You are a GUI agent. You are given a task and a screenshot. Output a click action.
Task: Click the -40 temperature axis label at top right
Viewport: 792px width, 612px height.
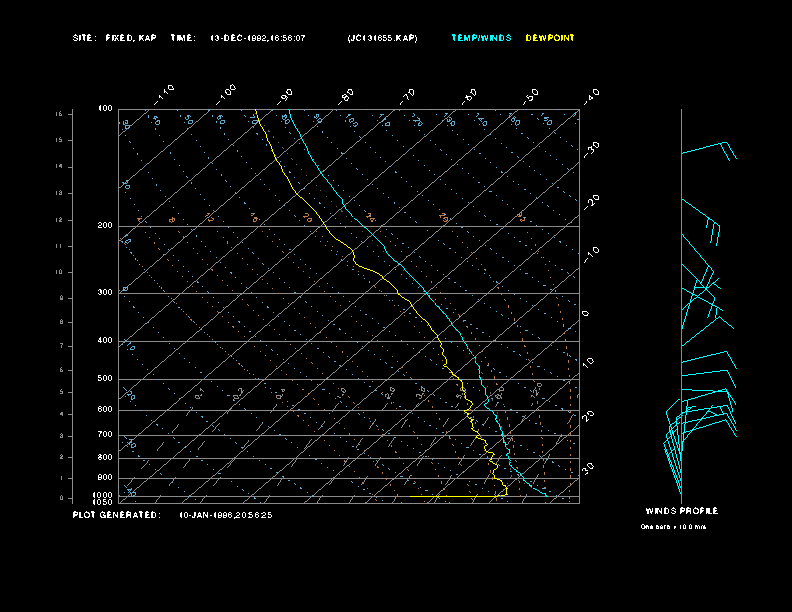591,94
